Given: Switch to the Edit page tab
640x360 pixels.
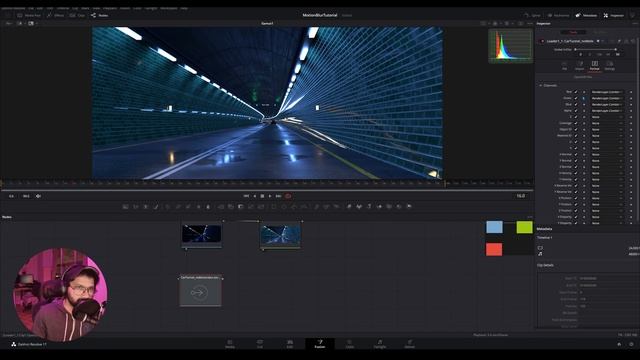Looking at the screenshot, I should (x=290, y=344).
